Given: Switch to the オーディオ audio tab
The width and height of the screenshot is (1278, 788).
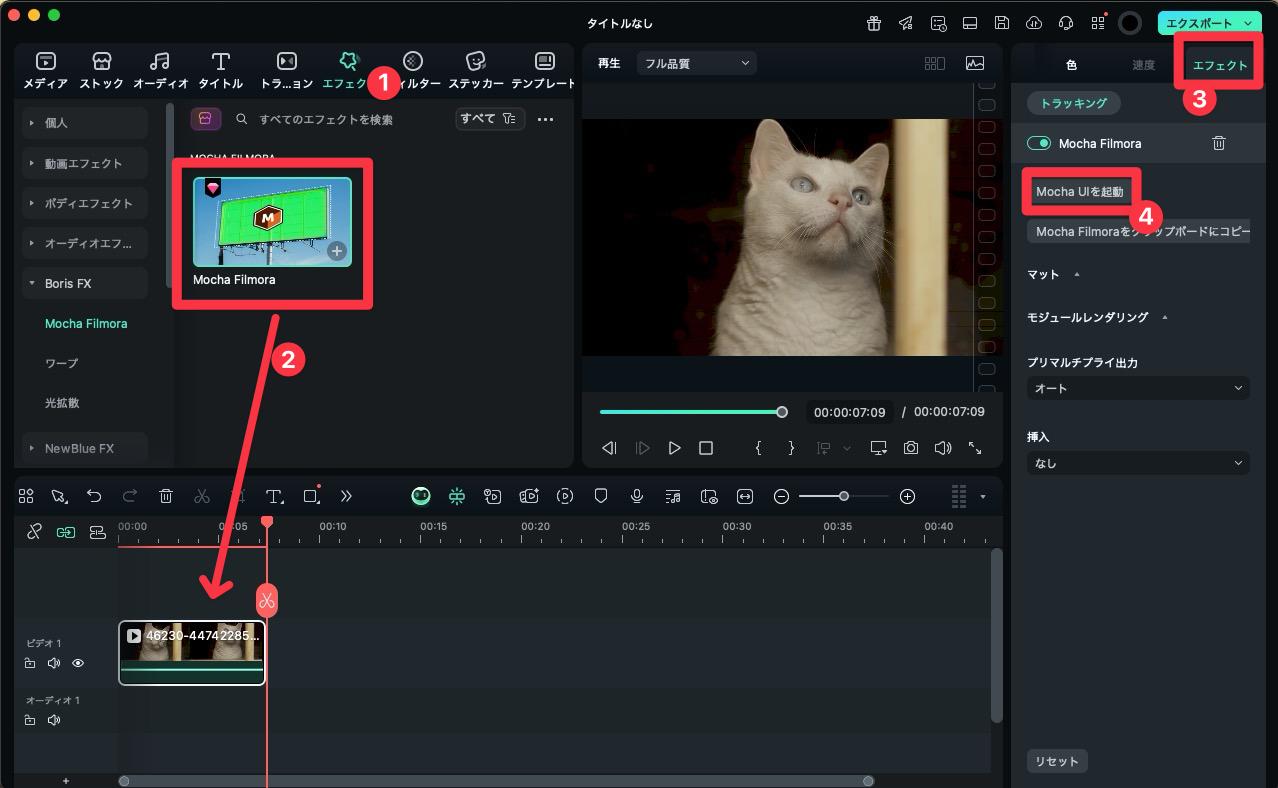Looking at the screenshot, I should [160, 70].
